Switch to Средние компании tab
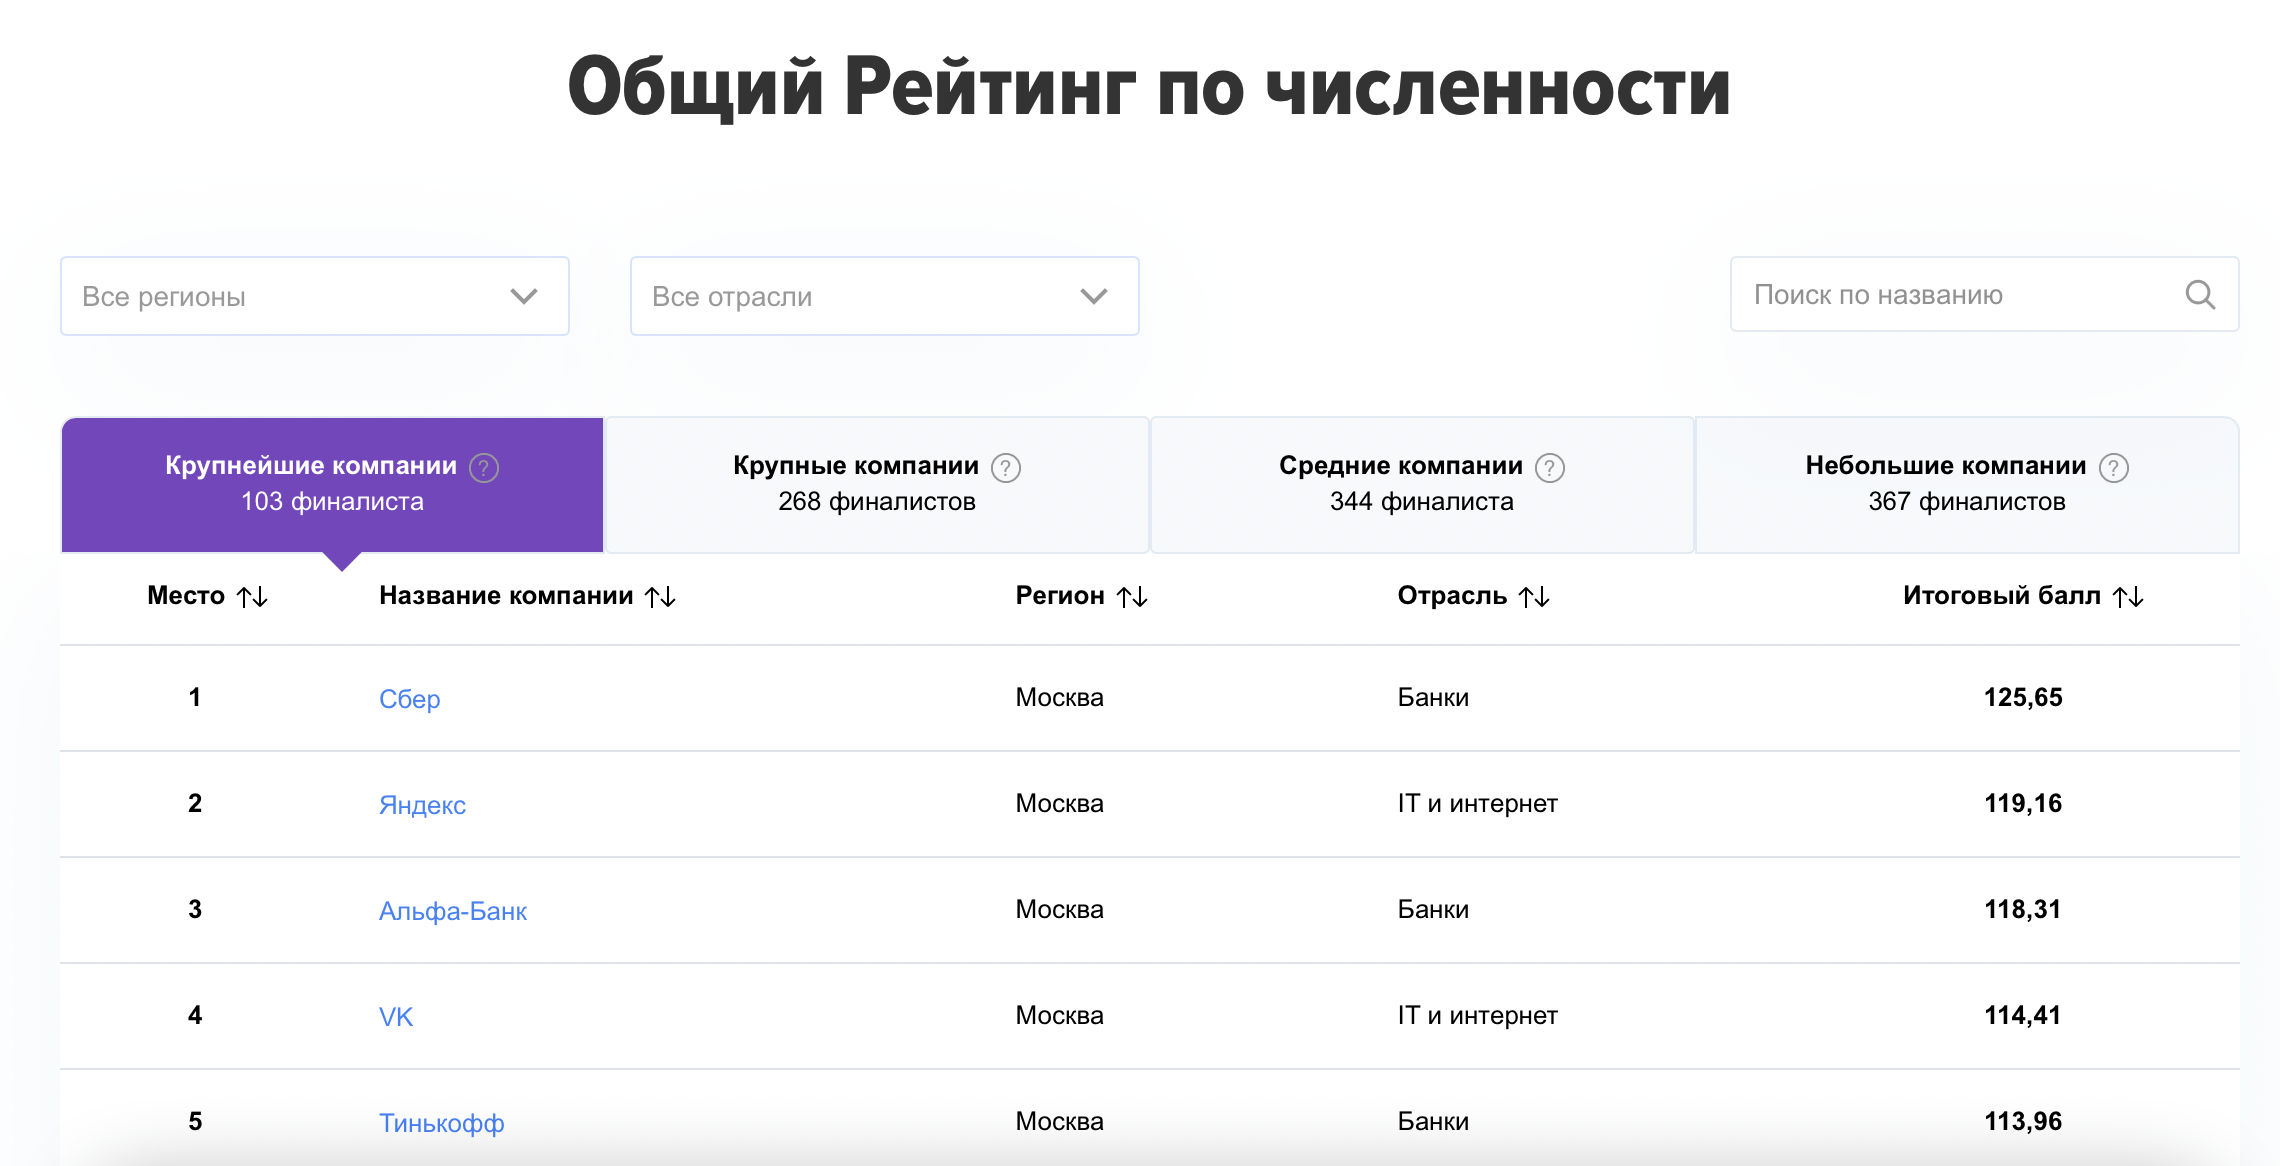This screenshot has width=2280, height=1166. click(1422, 484)
